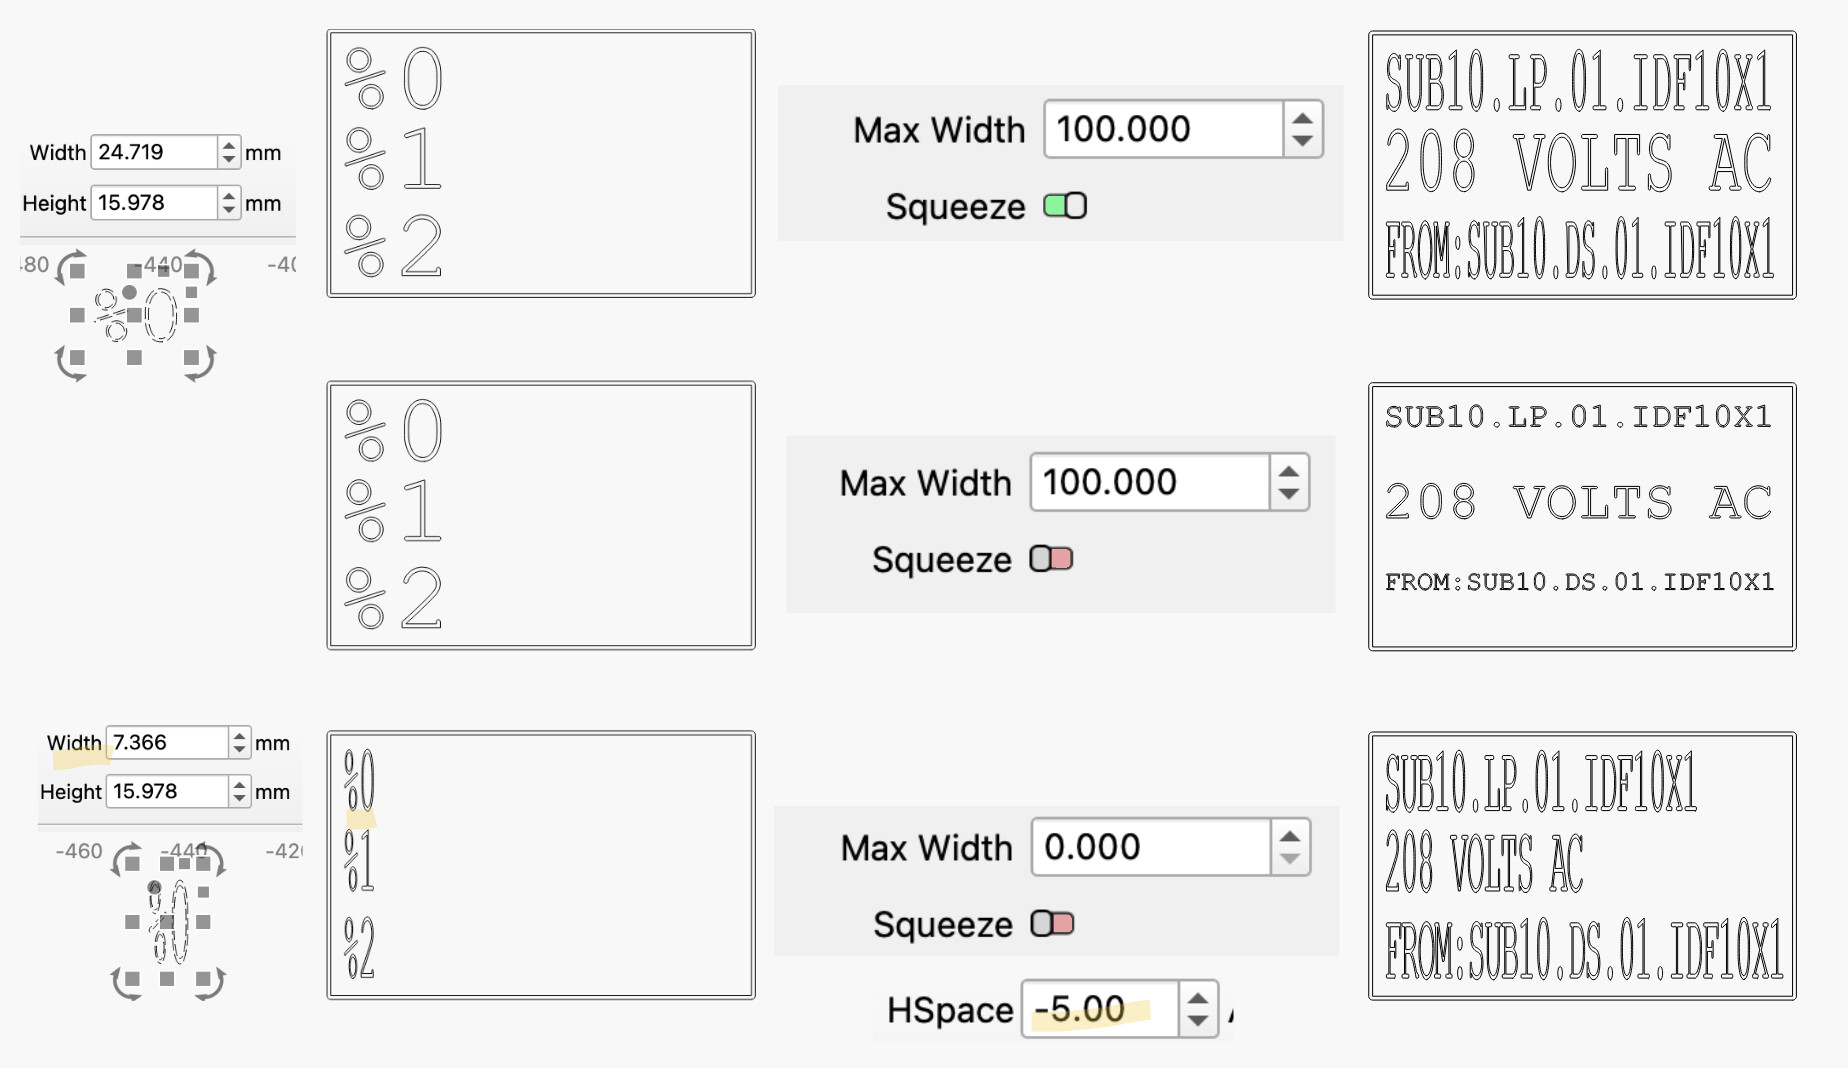Click bottom-right rotate handle of wide %0 selection
The height and width of the screenshot is (1068, 1848).
click(x=200, y=363)
